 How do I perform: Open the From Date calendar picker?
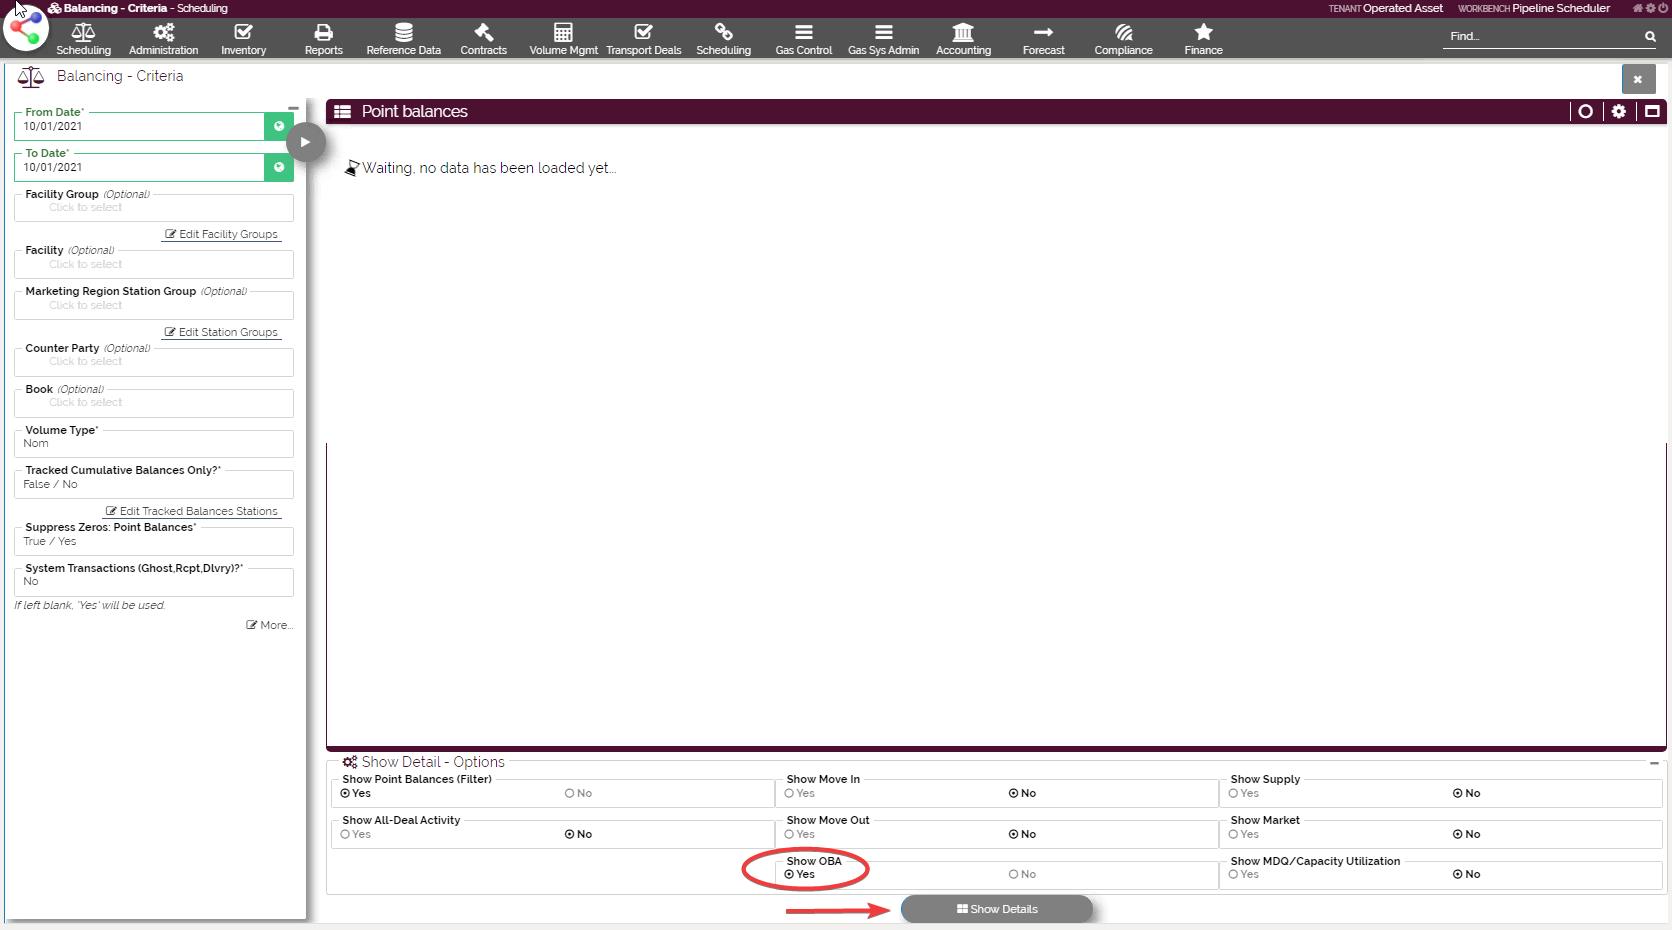279,126
